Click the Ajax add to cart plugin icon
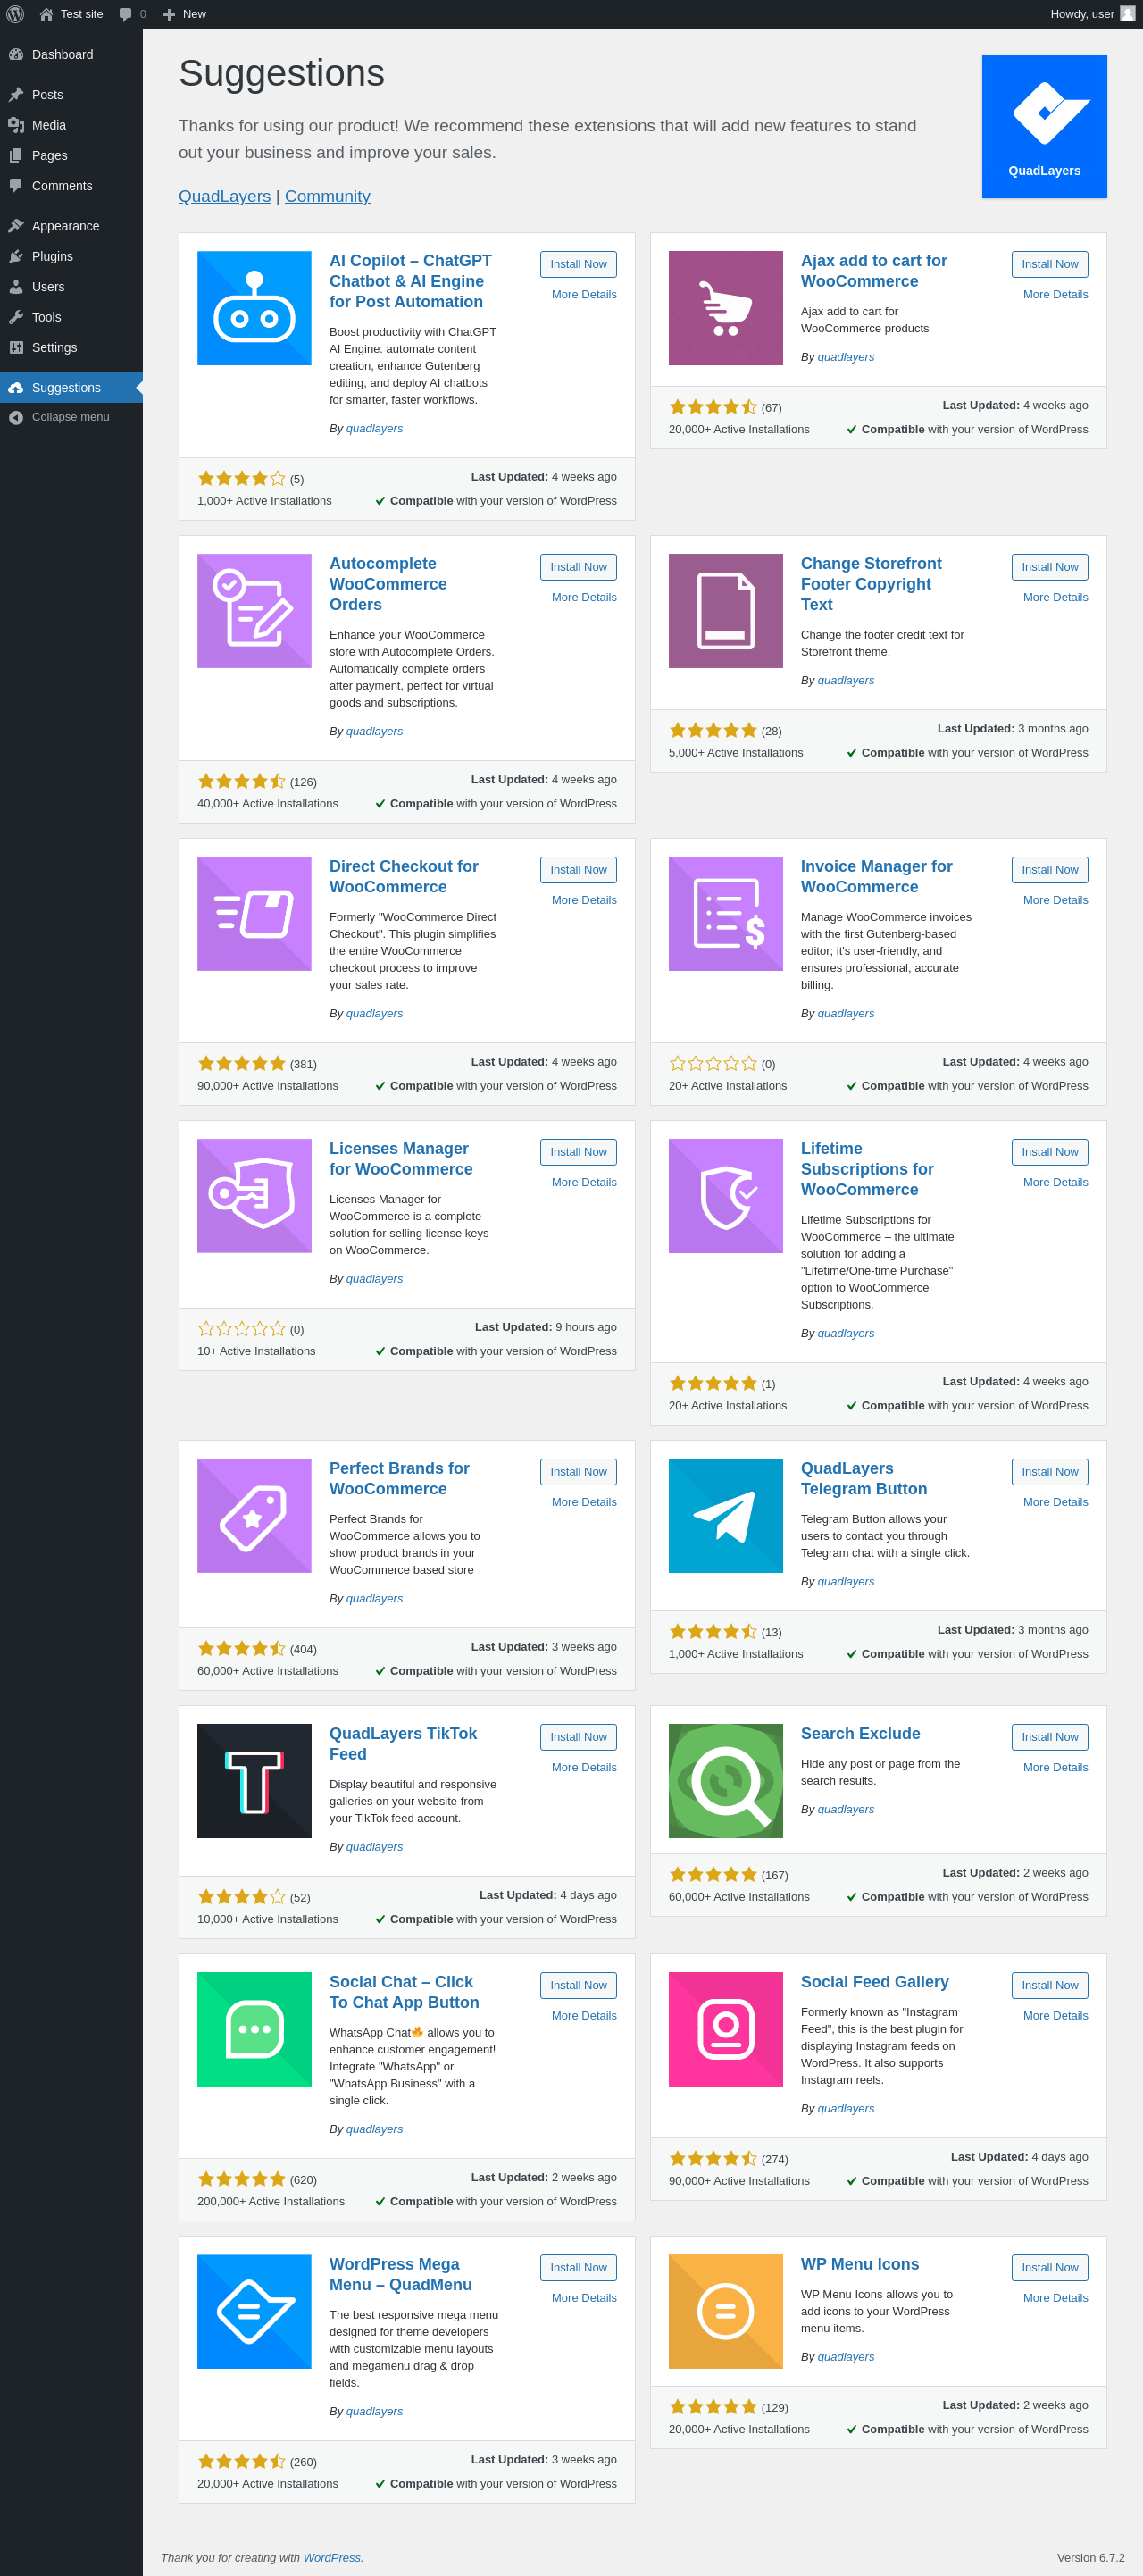Image resolution: width=1143 pixels, height=2576 pixels. [725, 308]
